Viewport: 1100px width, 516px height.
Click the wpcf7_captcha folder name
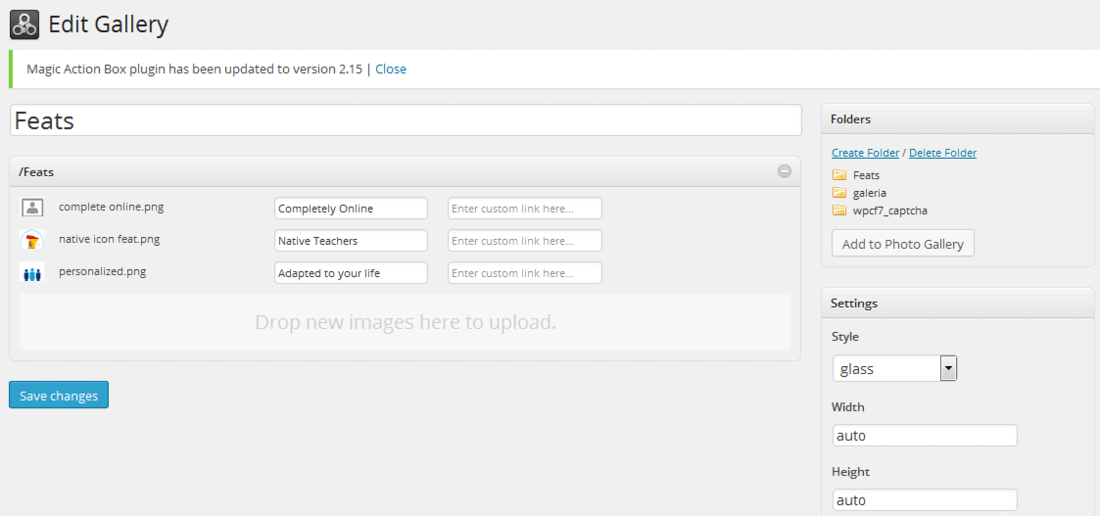[x=890, y=210]
